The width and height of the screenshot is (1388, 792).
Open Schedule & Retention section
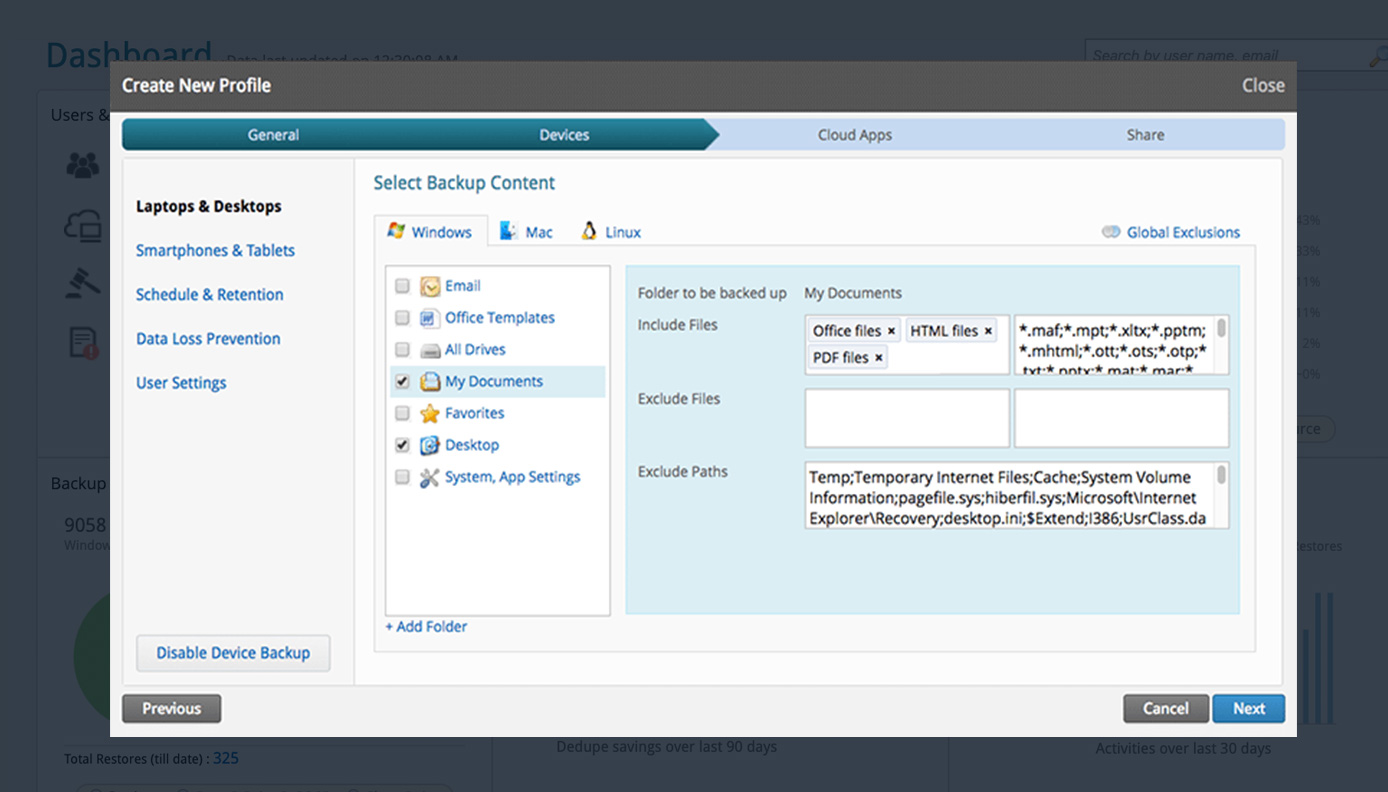tap(210, 295)
